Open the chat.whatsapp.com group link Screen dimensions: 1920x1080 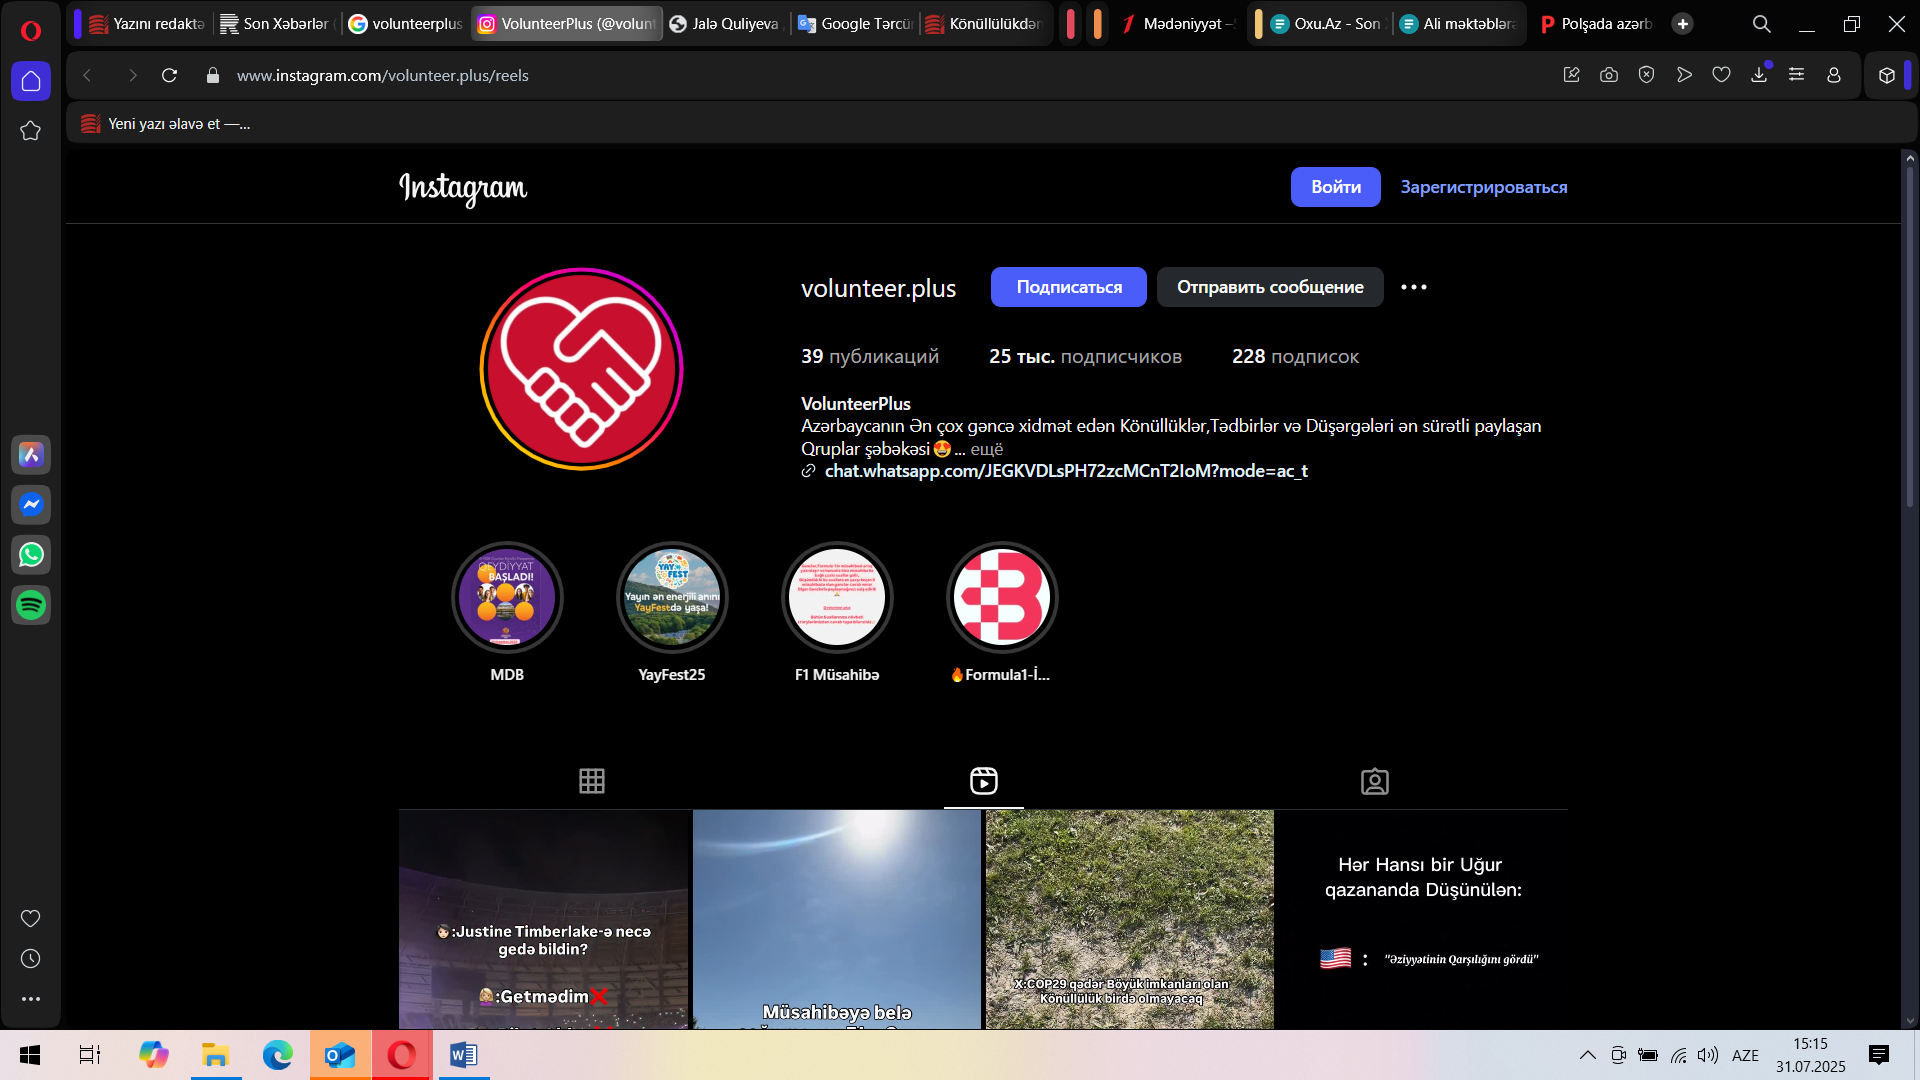pos(1066,471)
